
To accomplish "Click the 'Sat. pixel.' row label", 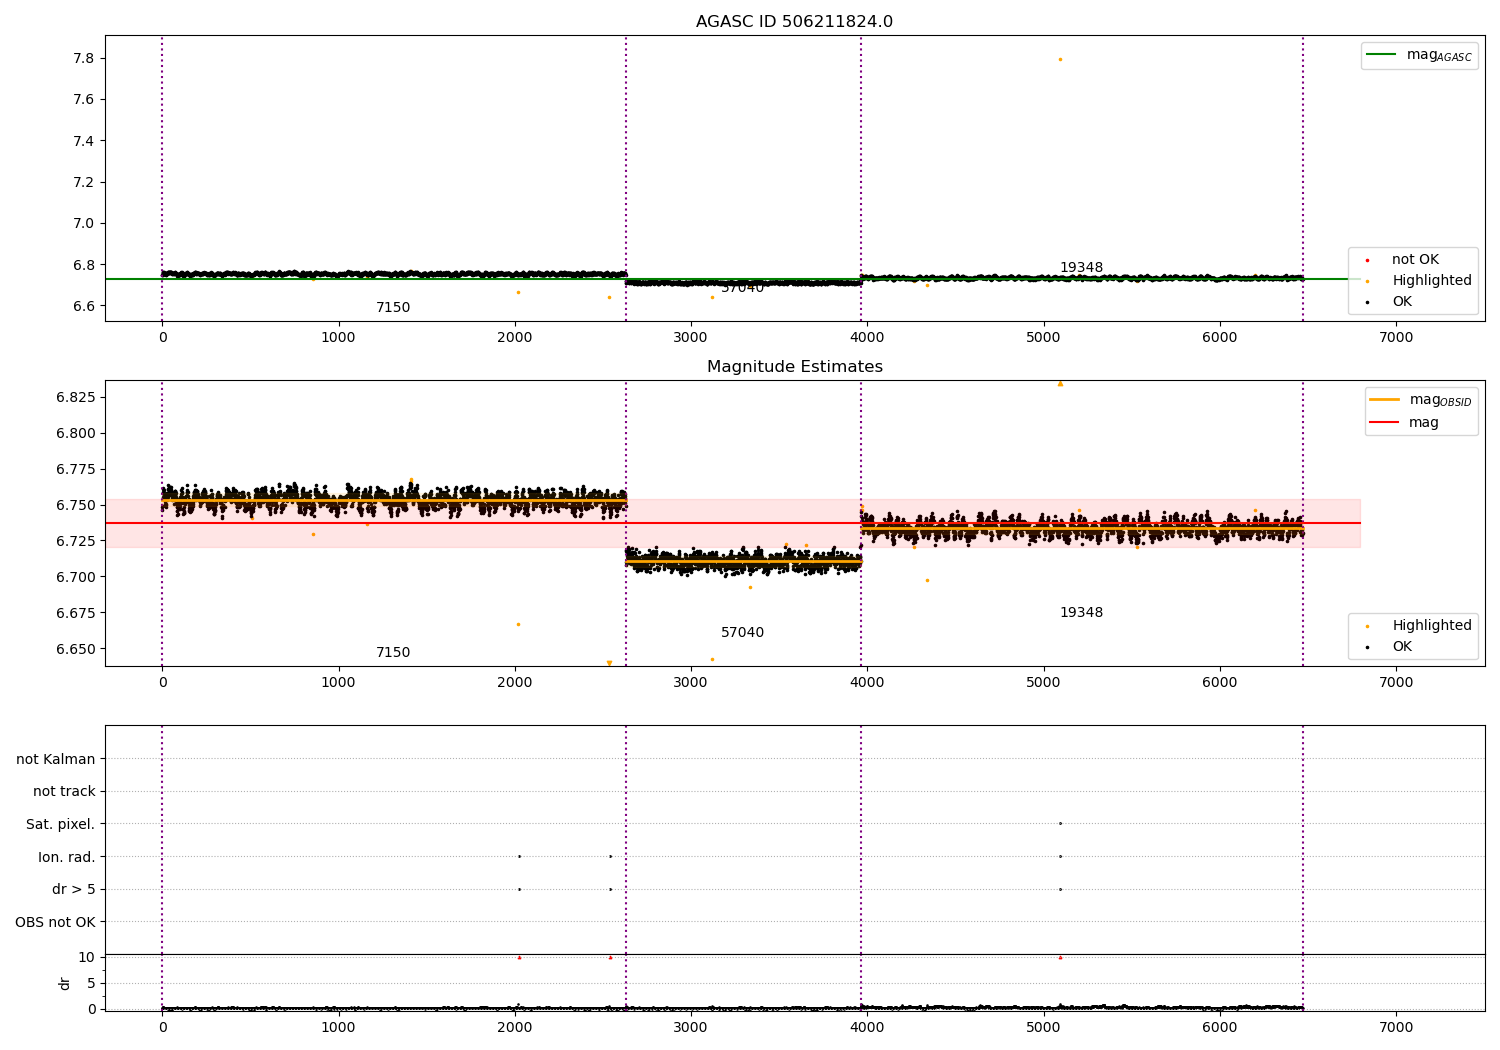I will tap(61, 825).
